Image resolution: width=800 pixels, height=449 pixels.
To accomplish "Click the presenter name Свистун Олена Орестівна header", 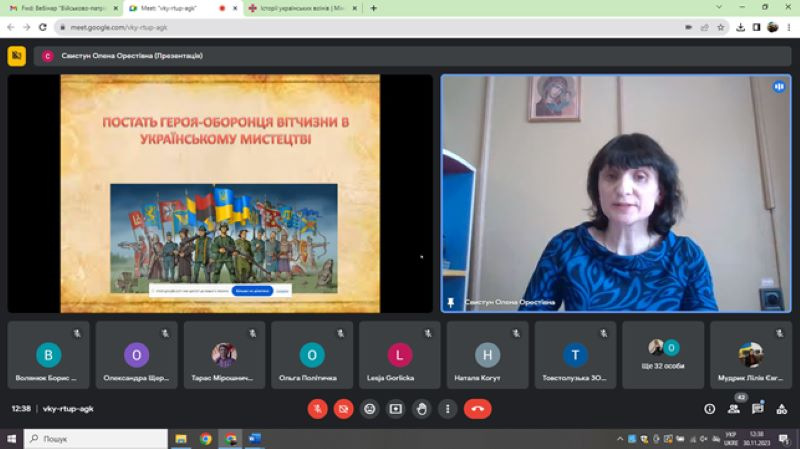I will click(x=132, y=56).
